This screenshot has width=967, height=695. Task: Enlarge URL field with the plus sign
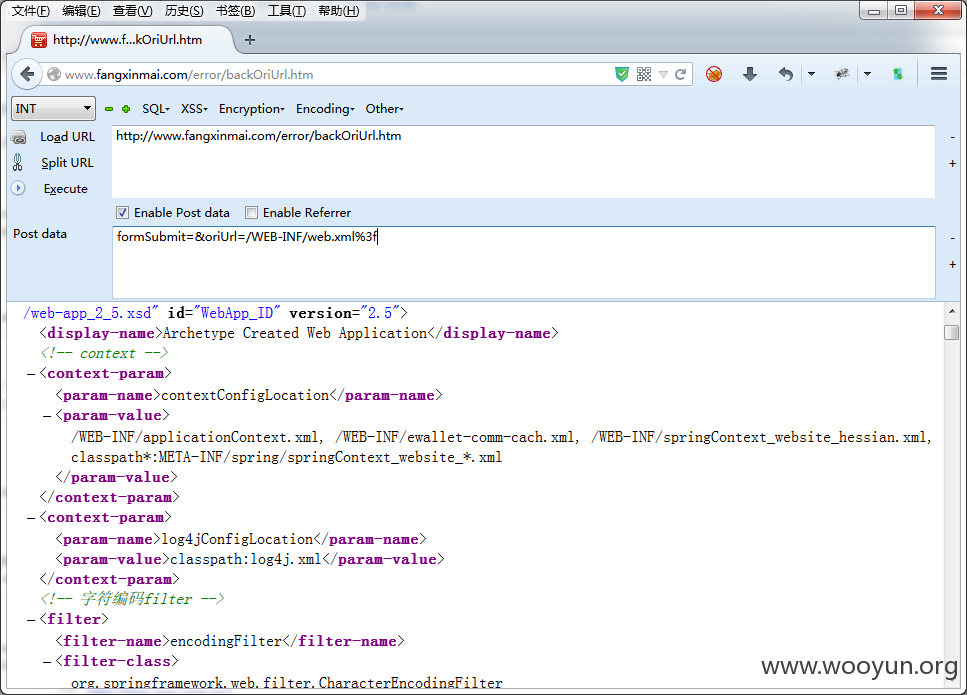(952, 163)
